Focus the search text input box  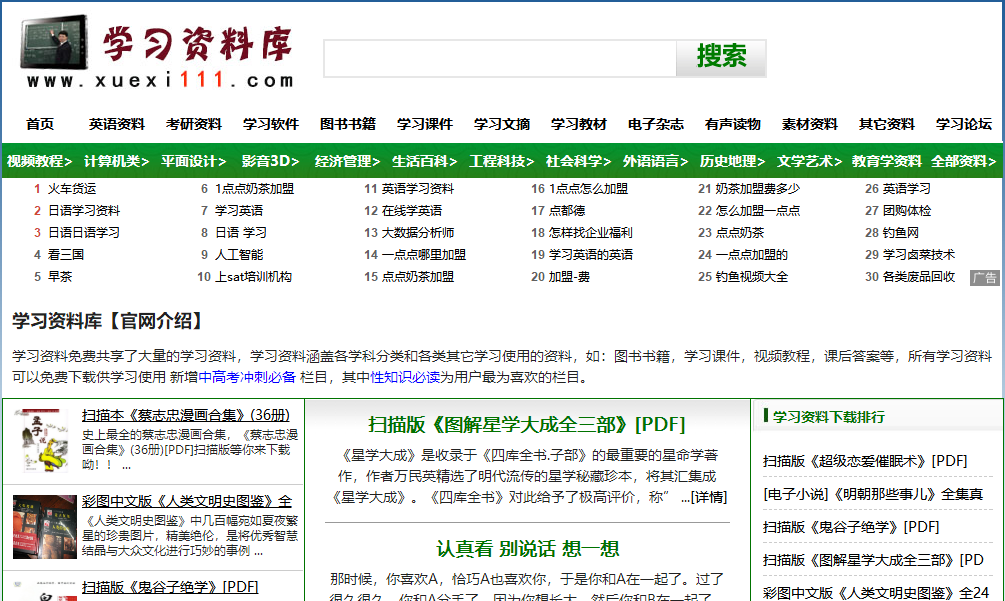(499, 58)
